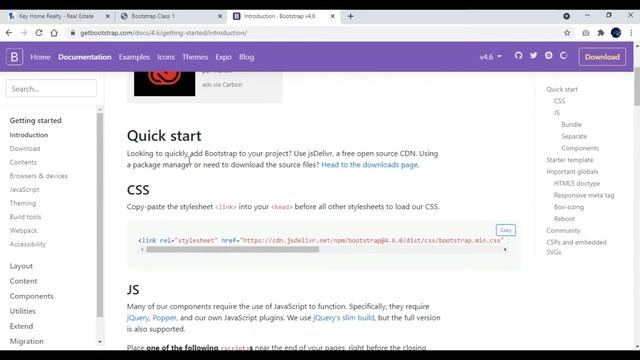640x360 pixels.
Task: Open the Webpack sidebar link
Action: click(x=23, y=231)
